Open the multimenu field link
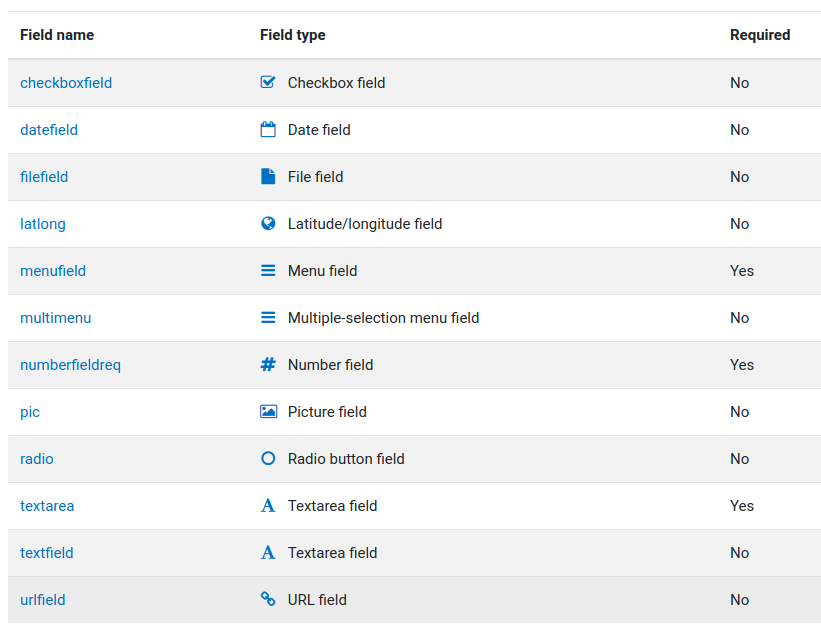This screenshot has width=821, height=640. pos(56,318)
